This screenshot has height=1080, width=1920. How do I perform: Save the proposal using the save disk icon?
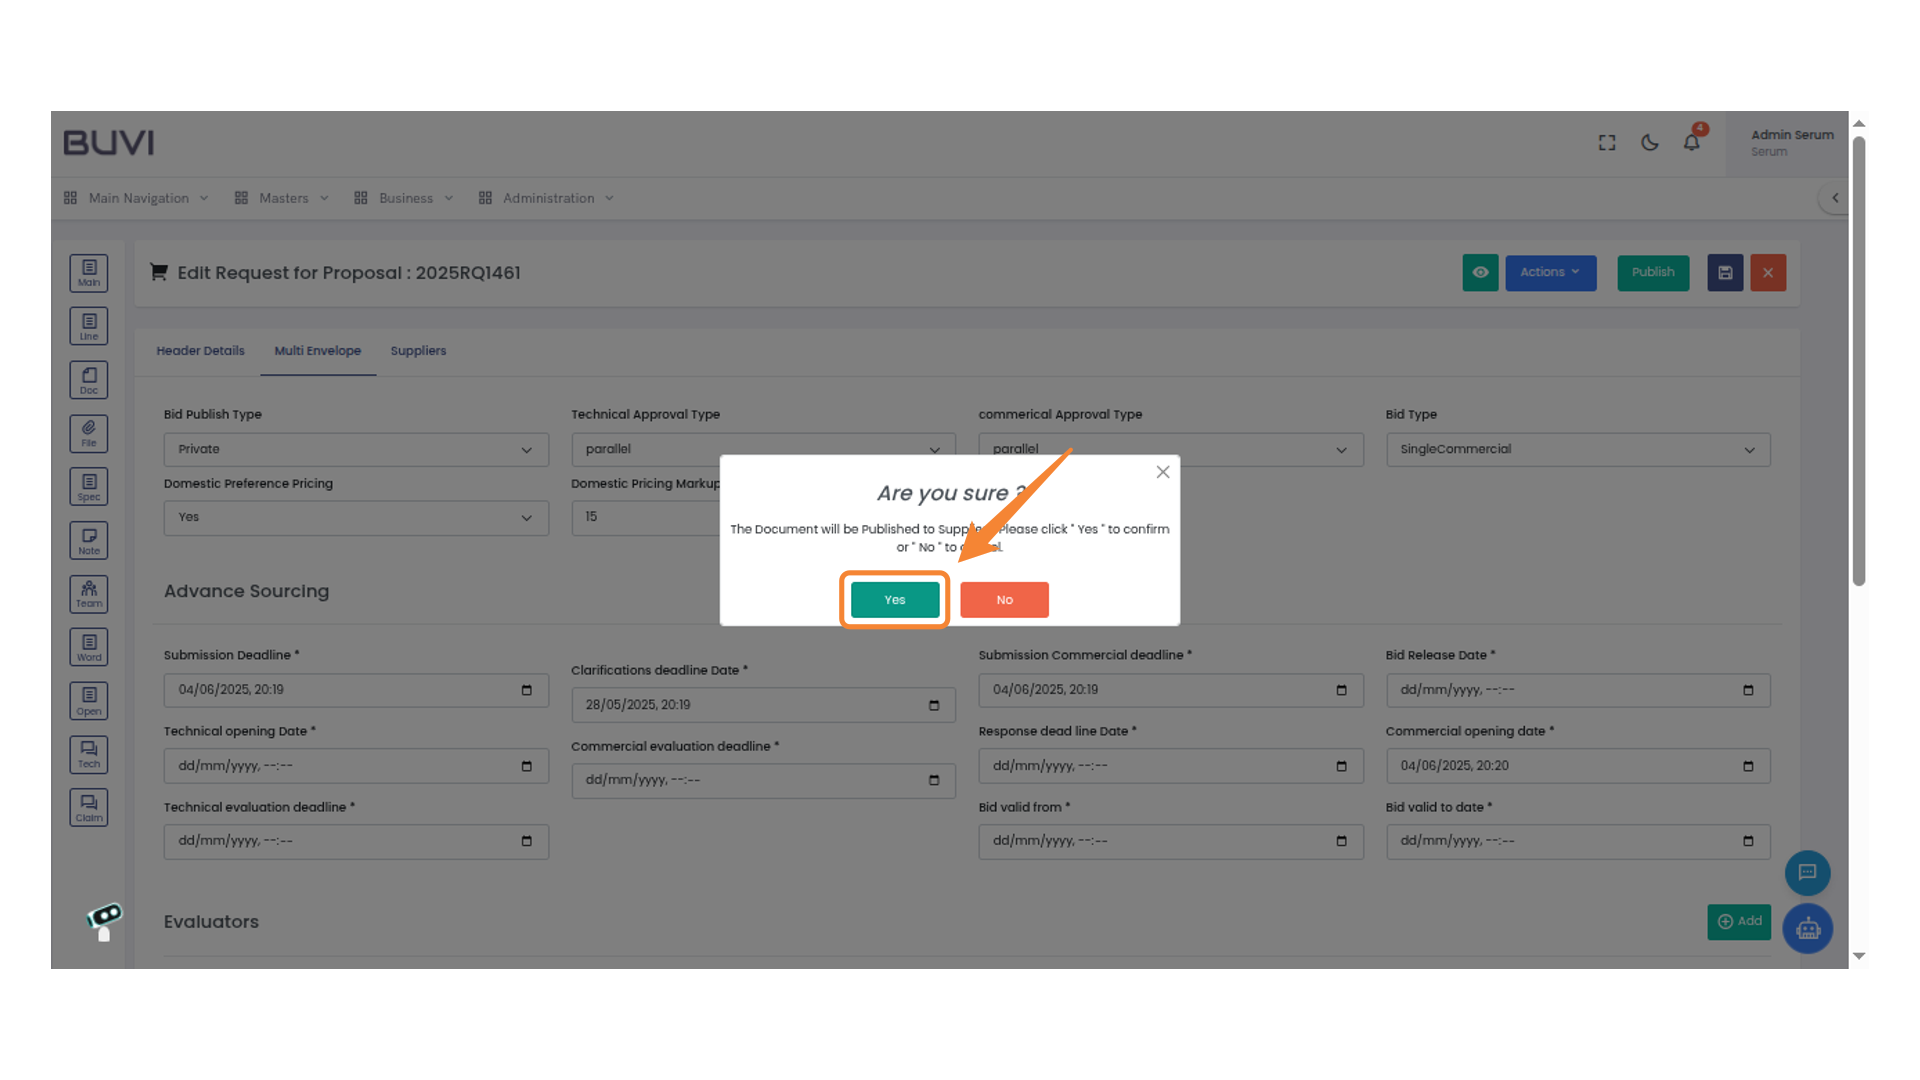(1724, 272)
